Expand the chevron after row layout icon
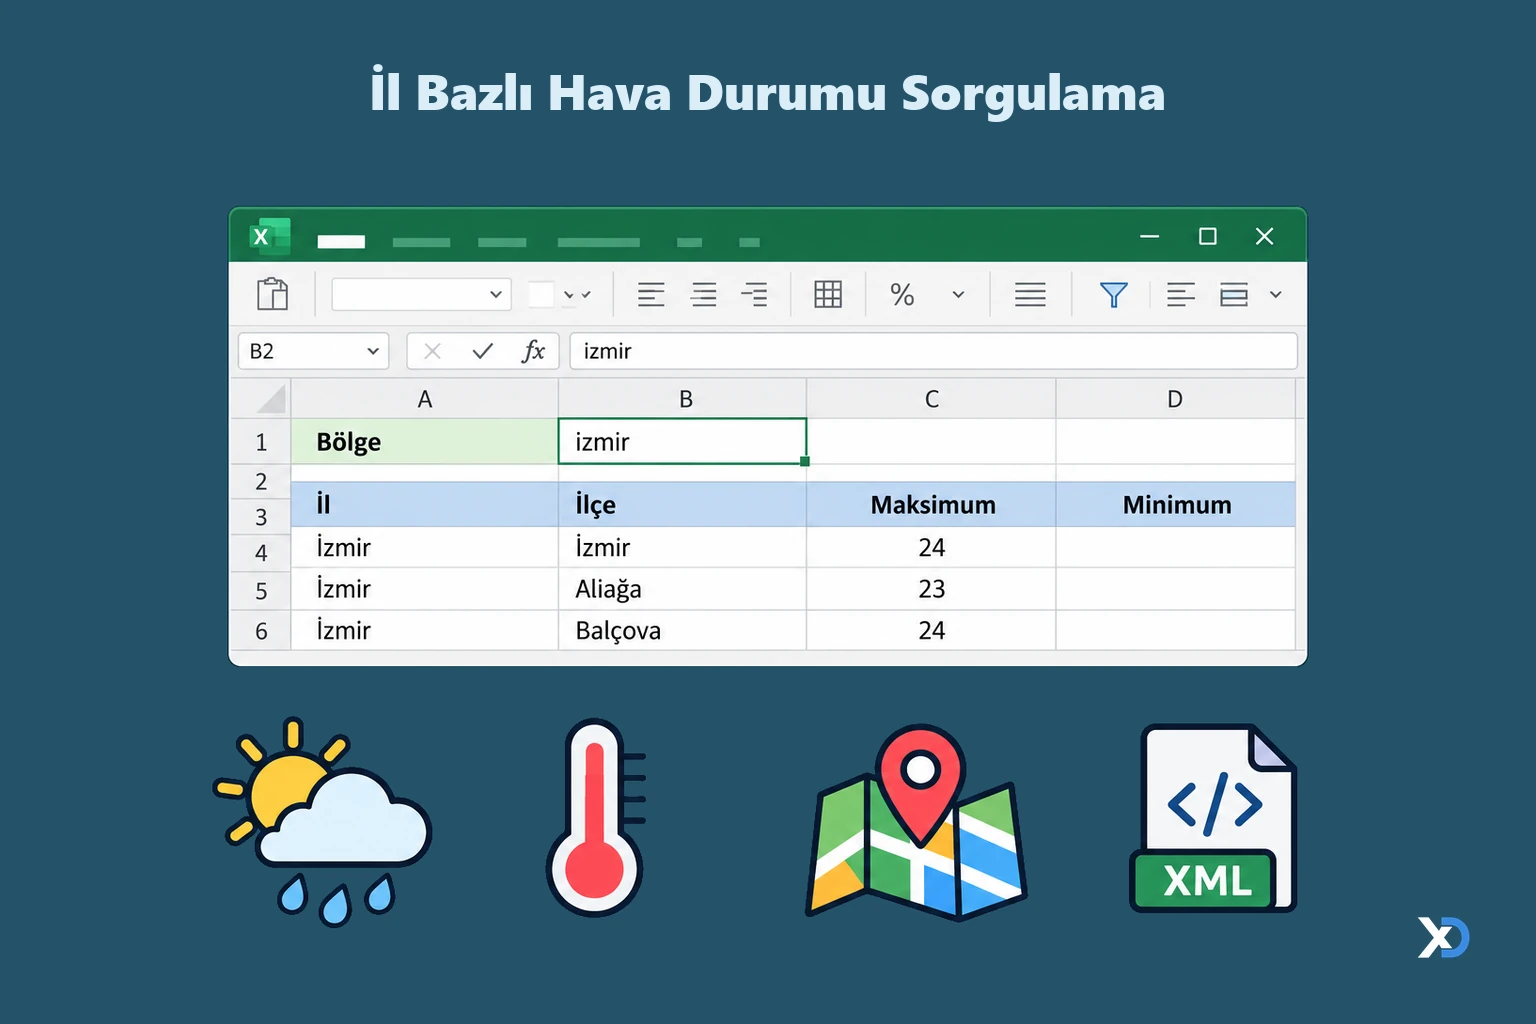The height and width of the screenshot is (1024, 1536). click(x=1275, y=294)
